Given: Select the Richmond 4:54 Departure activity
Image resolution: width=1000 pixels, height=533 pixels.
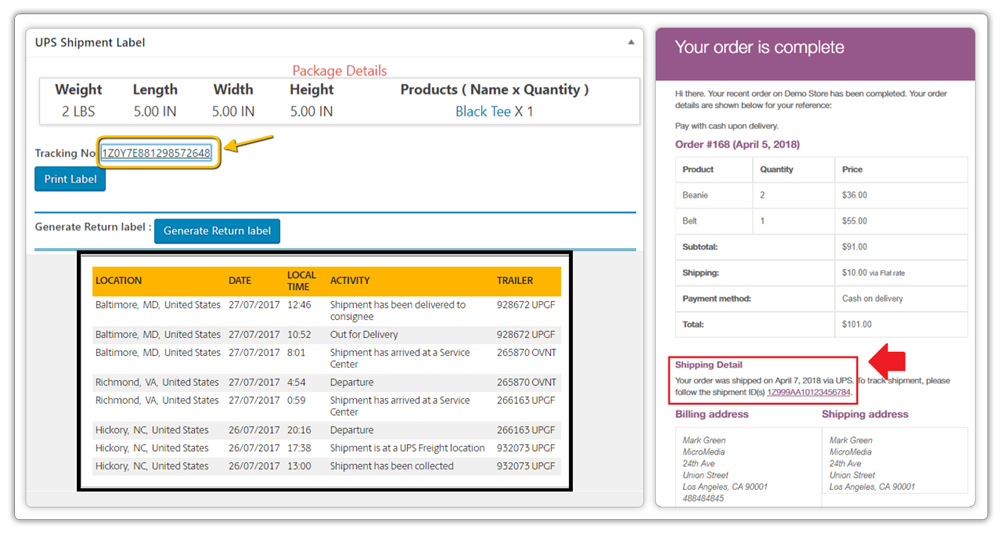Looking at the screenshot, I should pos(351,383).
